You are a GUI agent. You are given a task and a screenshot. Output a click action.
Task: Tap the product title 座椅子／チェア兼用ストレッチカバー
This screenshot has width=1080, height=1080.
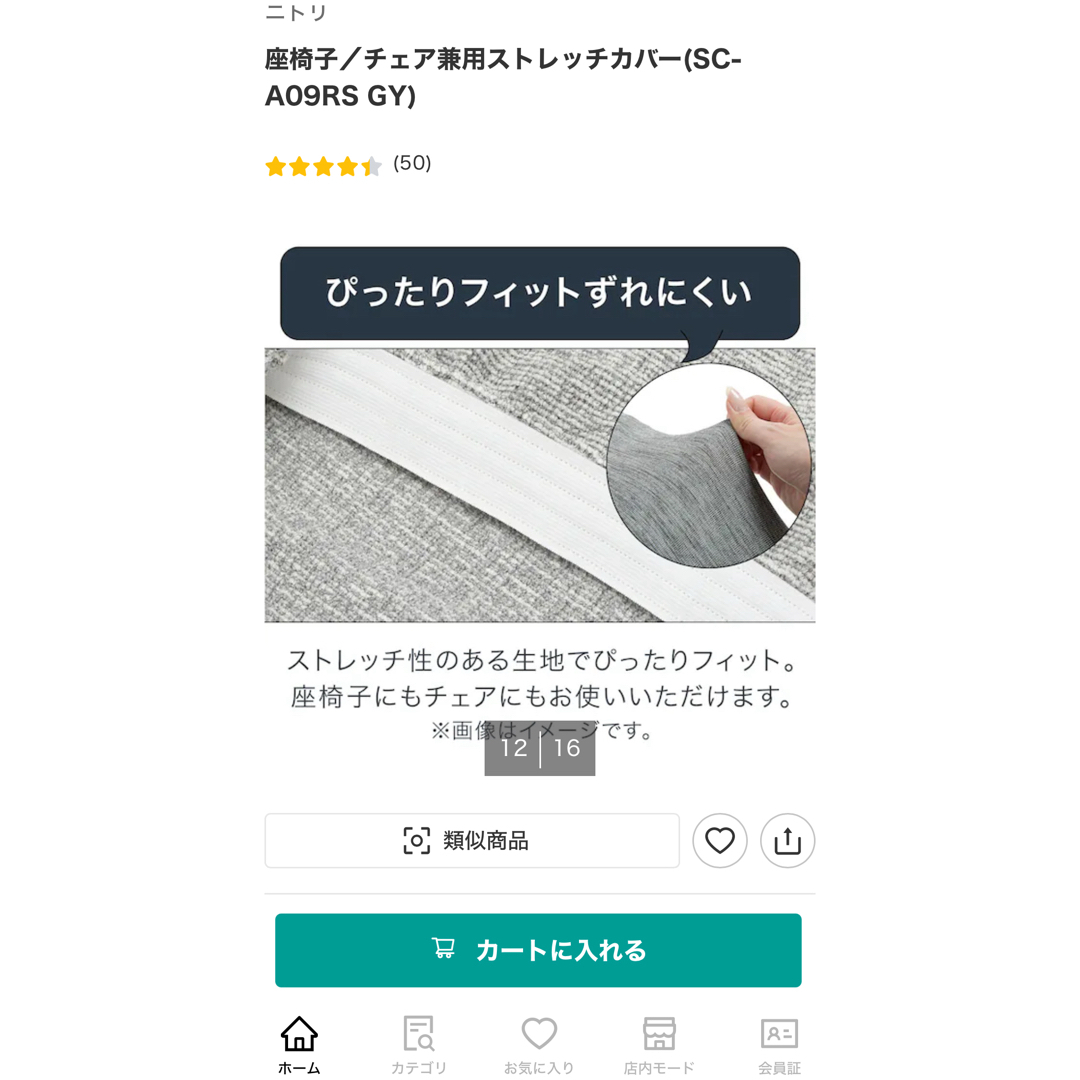503,77
